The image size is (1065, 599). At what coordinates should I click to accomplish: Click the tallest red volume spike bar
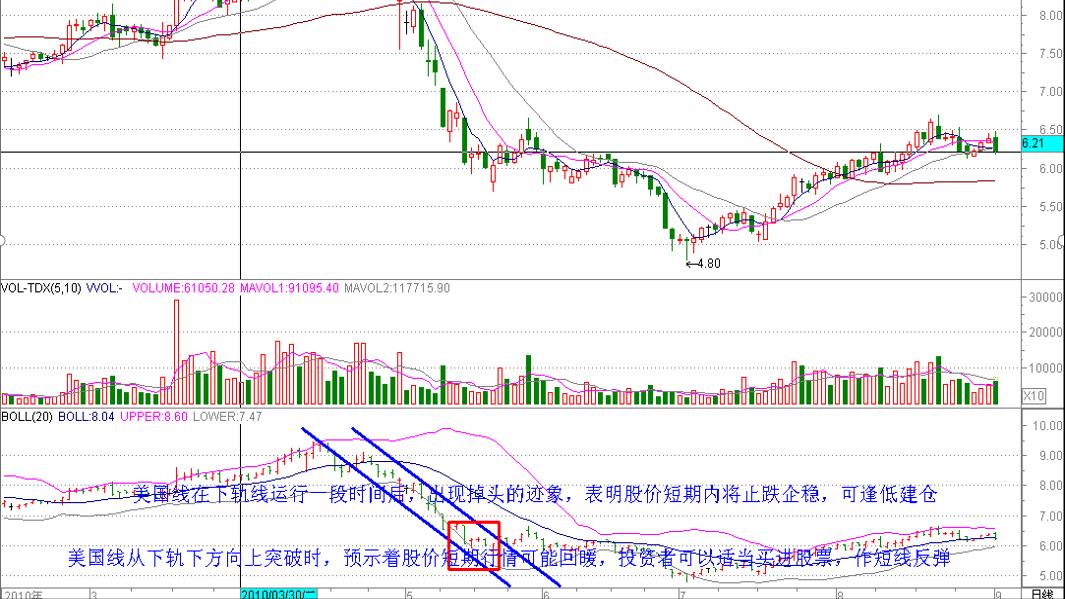177,352
